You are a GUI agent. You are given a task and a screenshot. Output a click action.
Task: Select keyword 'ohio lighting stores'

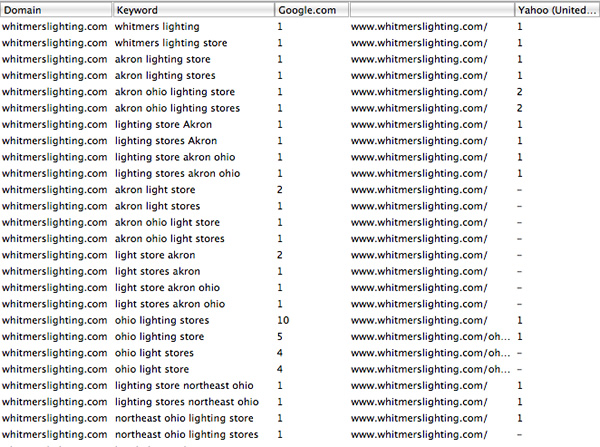pos(162,320)
